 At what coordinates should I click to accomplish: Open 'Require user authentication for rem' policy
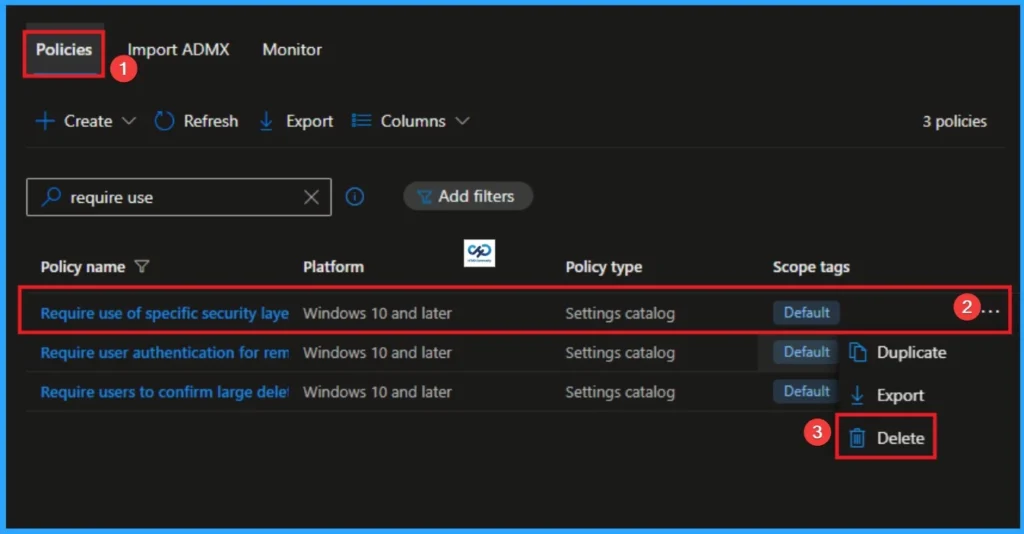tap(165, 353)
